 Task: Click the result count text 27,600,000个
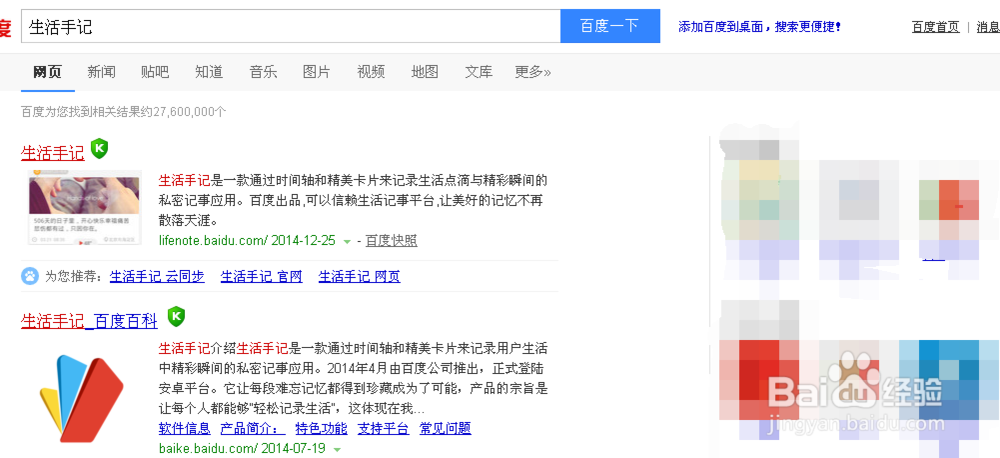coord(191,112)
